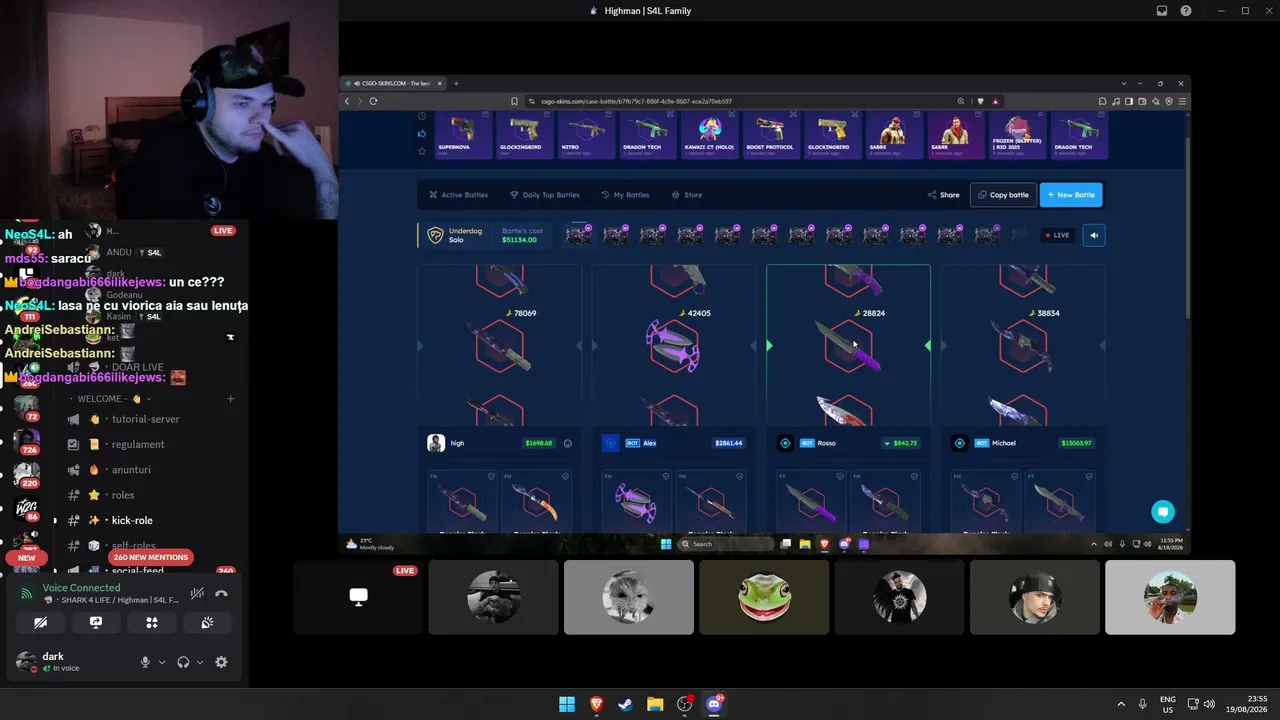Image resolution: width=1280 pixels, height=720 pixels.
Task: Open the soundboard button in voice panel
Action: [207, 622]
